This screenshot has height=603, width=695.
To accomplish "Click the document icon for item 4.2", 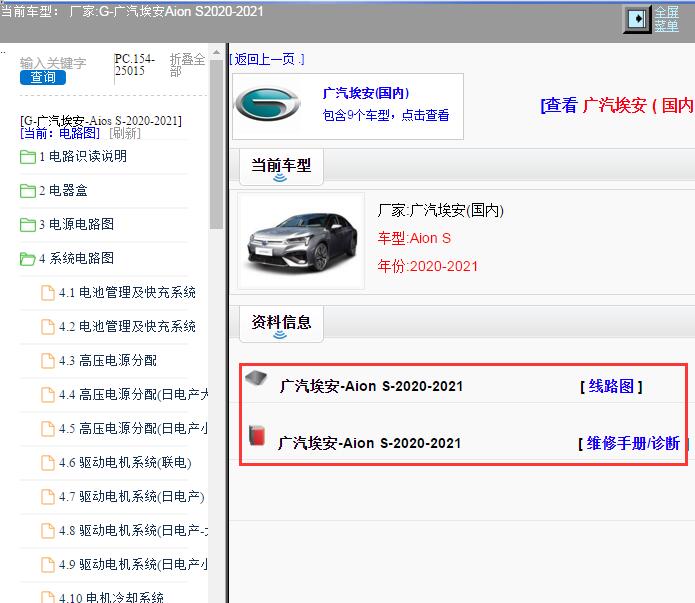I will click(48, 327).
